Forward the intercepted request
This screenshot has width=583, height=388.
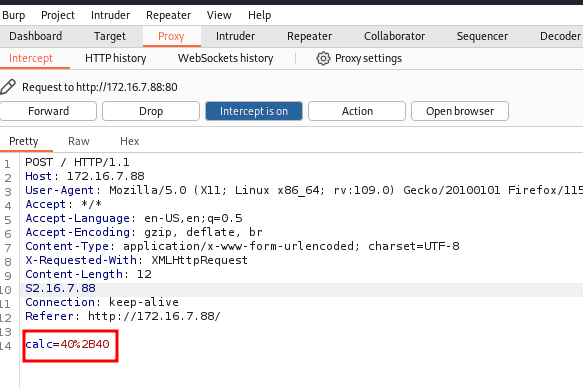pyautogui.click(x=48, y=111)
